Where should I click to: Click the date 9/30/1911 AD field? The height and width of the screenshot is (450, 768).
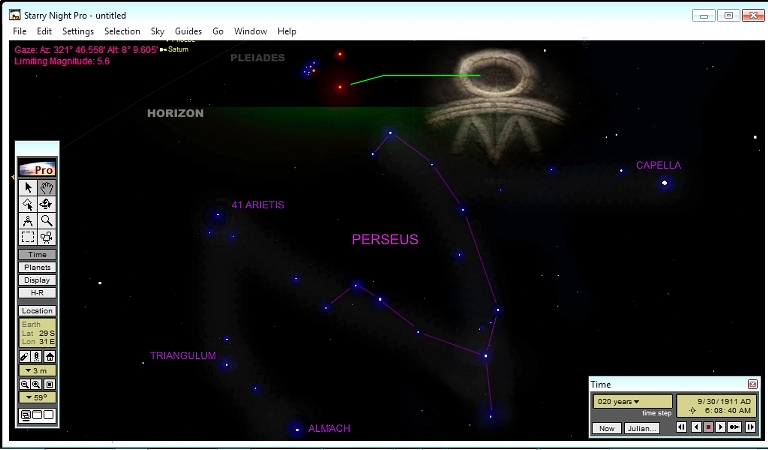[x=724, y=401]
